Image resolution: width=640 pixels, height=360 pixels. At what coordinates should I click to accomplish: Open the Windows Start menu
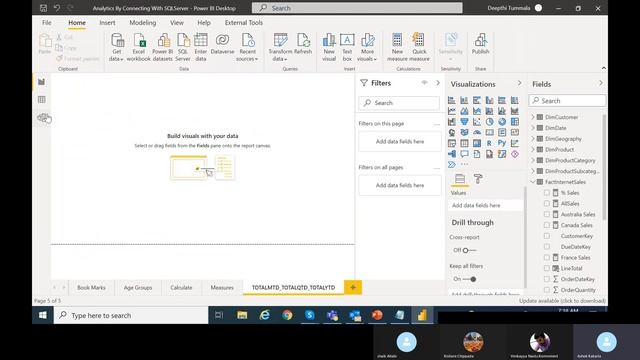pyautogui.click(x=42, y=315)
